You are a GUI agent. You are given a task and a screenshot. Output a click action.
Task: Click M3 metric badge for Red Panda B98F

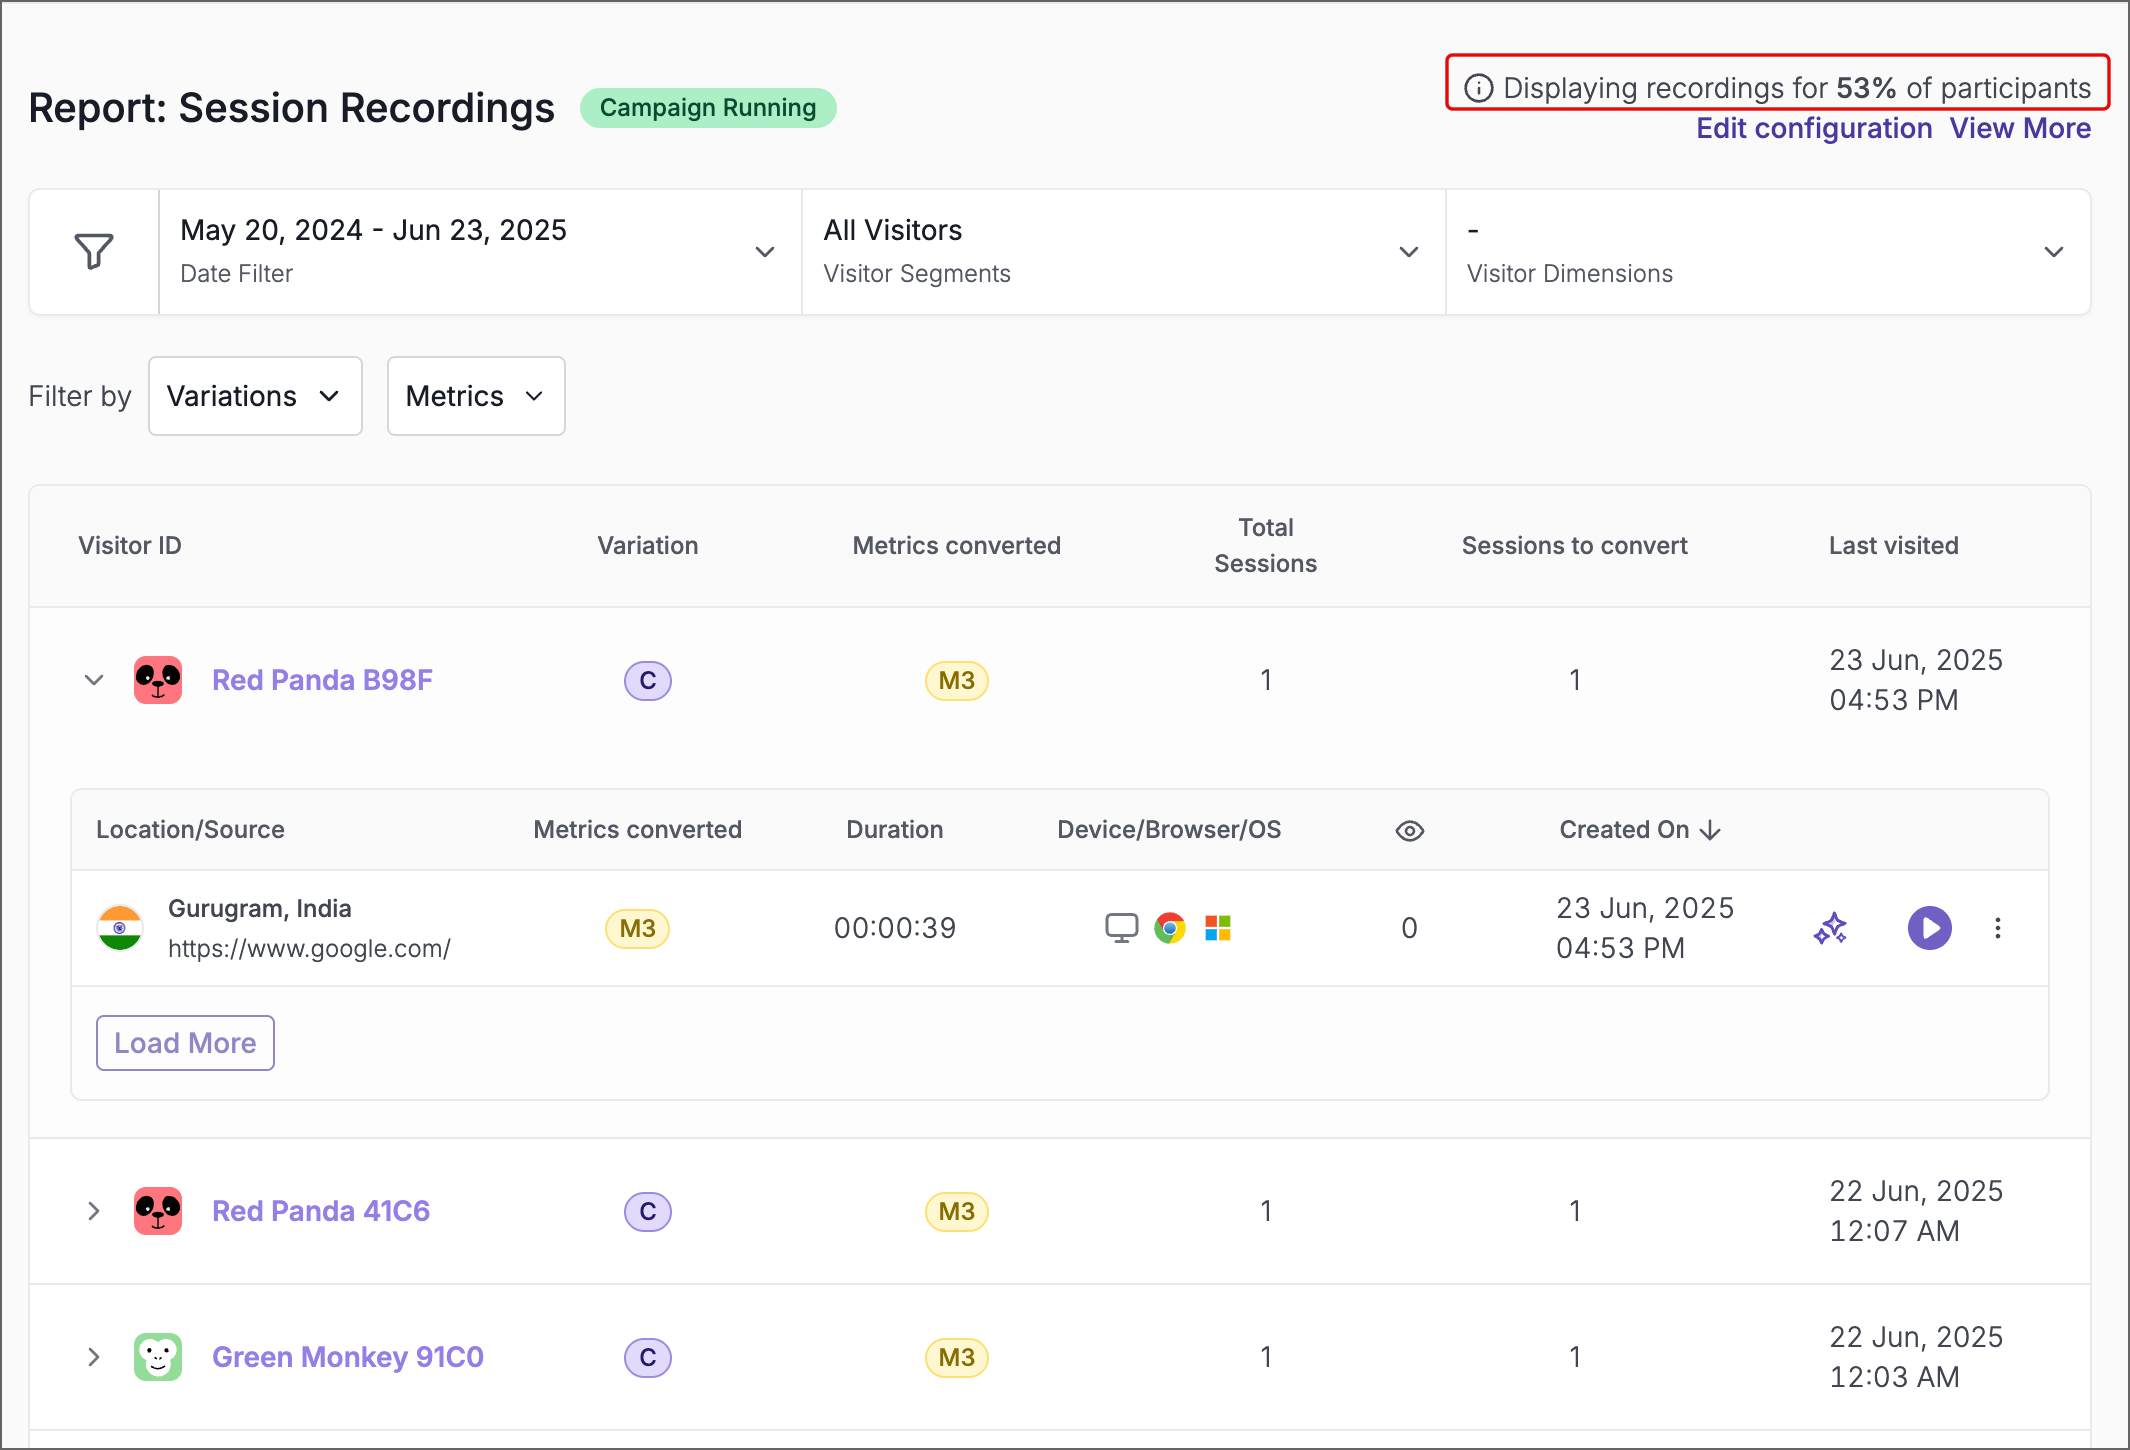(x=957, y=681)
